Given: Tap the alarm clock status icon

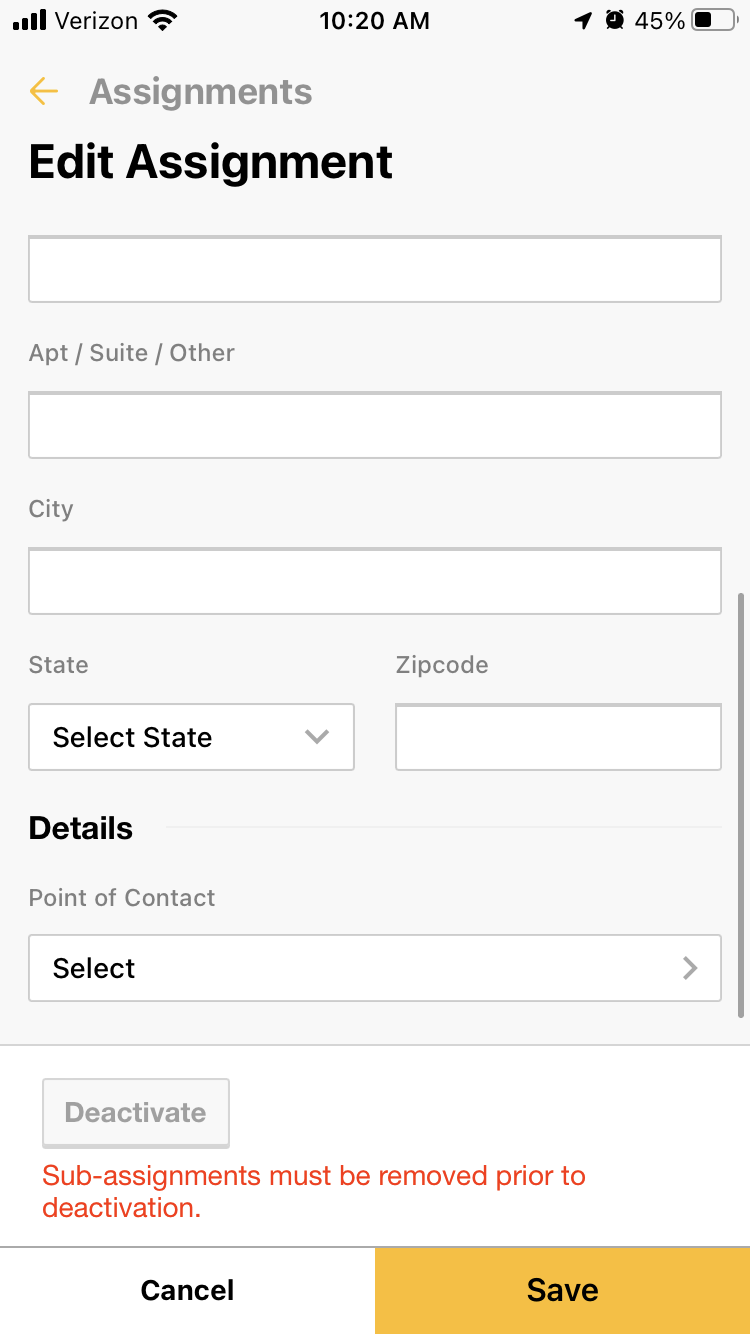Looking at the screenshot, I should [616, 20].
